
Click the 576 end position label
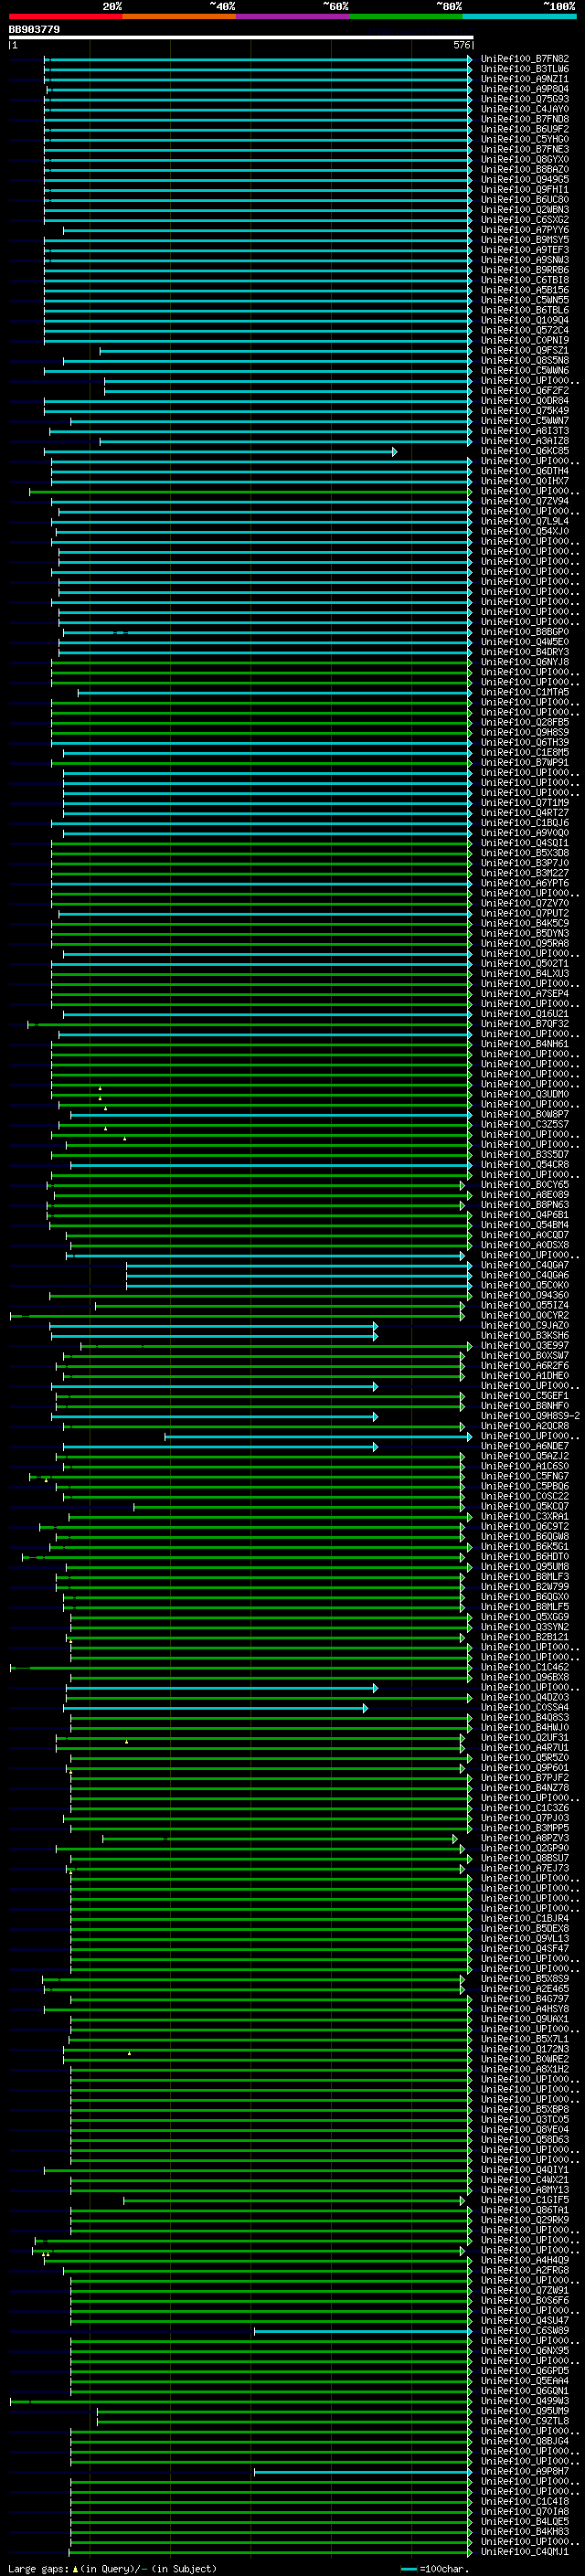coord(462,46)
